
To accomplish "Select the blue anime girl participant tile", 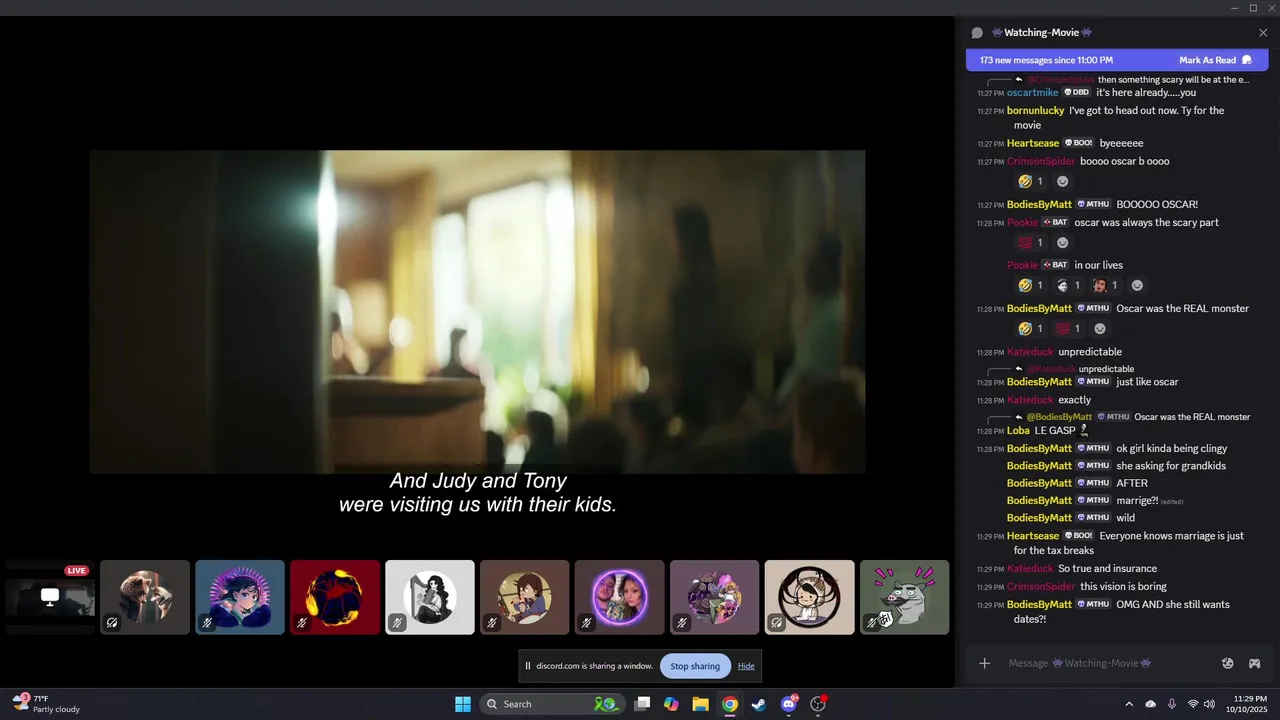I will pos(240,597).
